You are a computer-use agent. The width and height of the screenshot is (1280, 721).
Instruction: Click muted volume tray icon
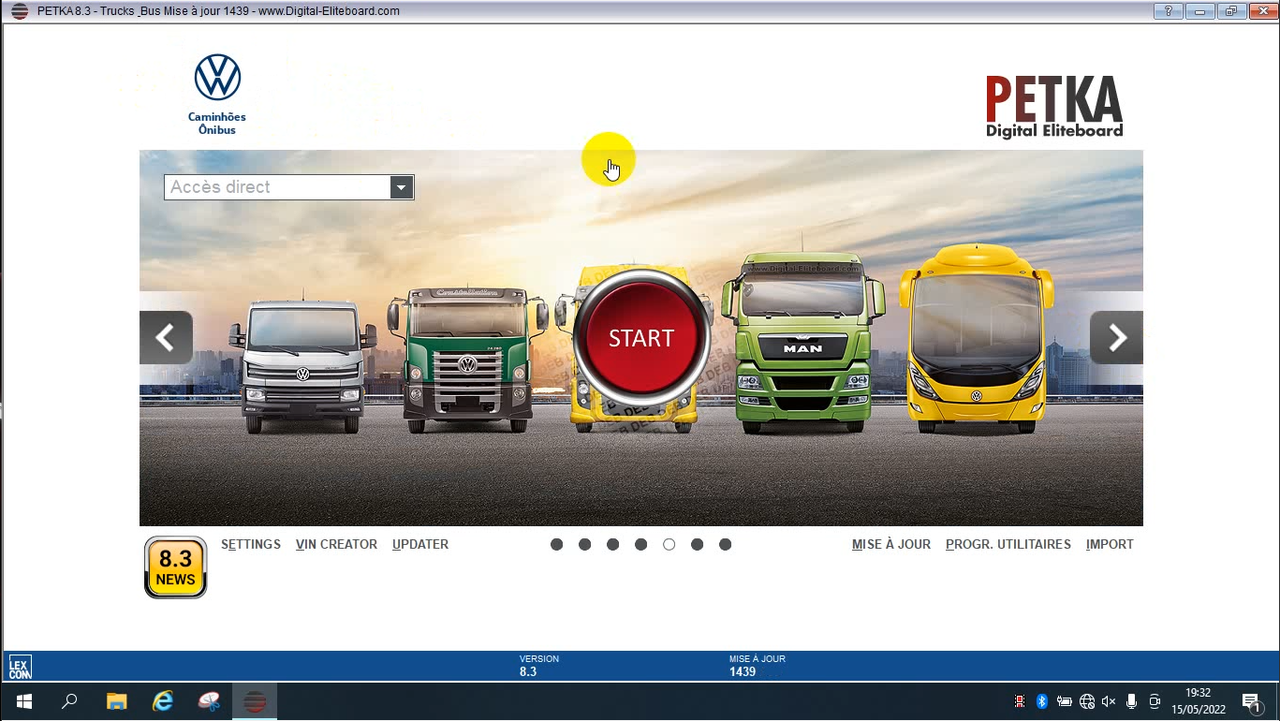(x=1108, y=702)
